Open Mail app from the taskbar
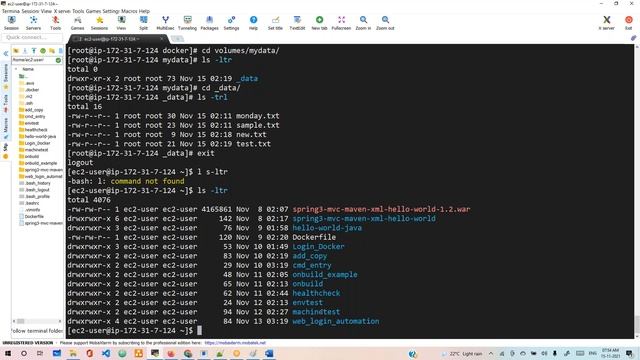The width and height of the screenshot is (640, 360). pyautogui.click(x=57, y=353)
